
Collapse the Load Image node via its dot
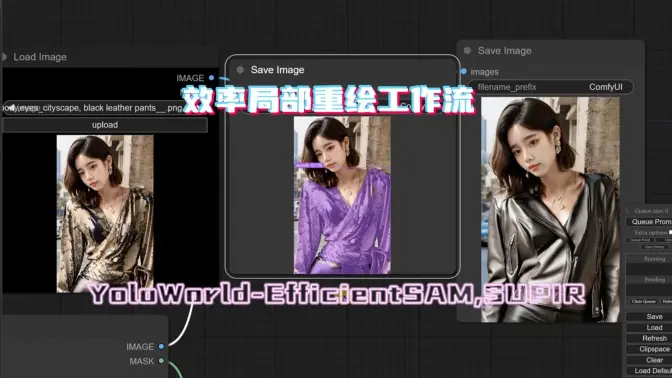(x=4, y=57)
